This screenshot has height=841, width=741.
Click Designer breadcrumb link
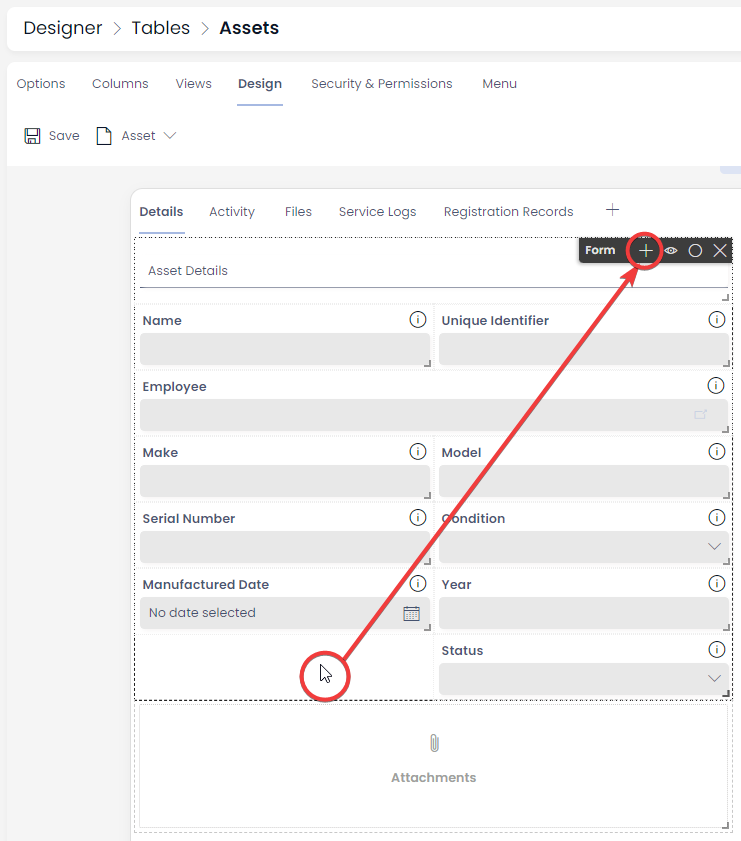pyautogui.click(x=63, y=28)
